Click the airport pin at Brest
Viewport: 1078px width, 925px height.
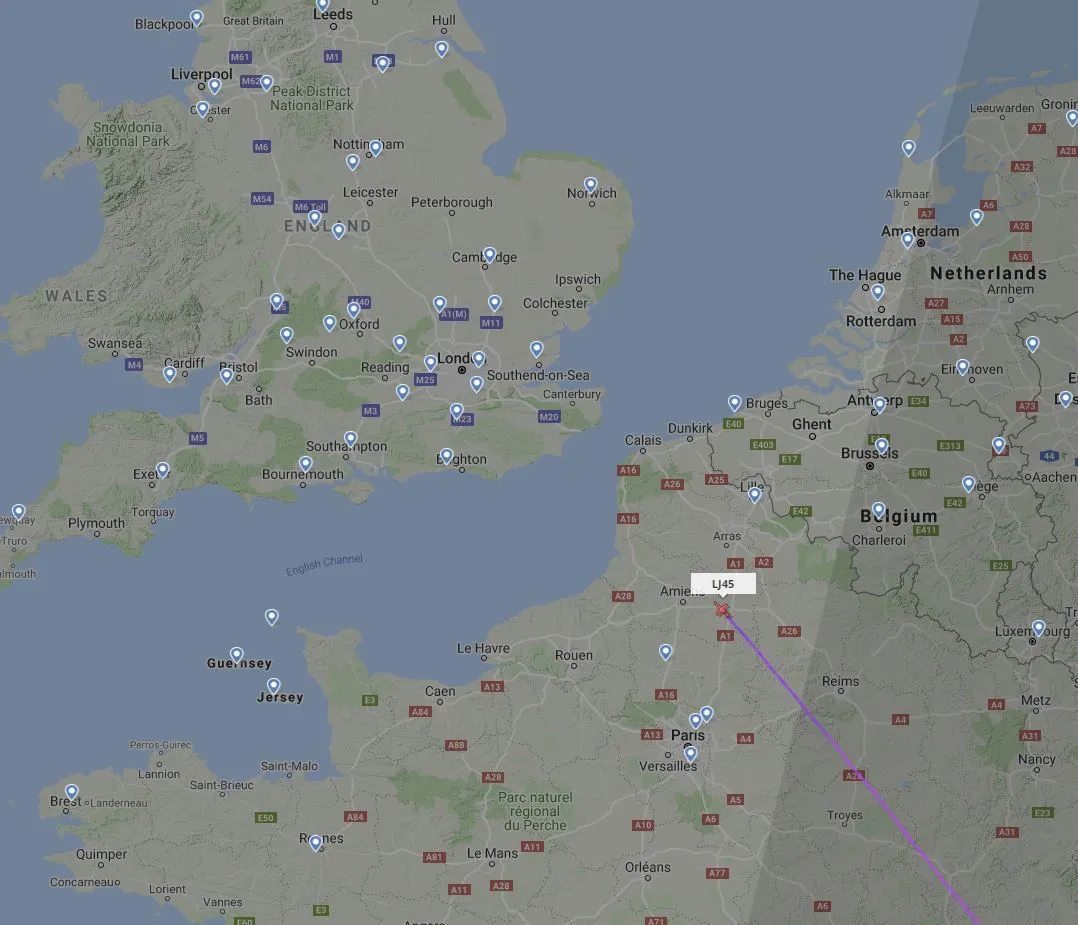pyautogui.click(x=72, y=793)
